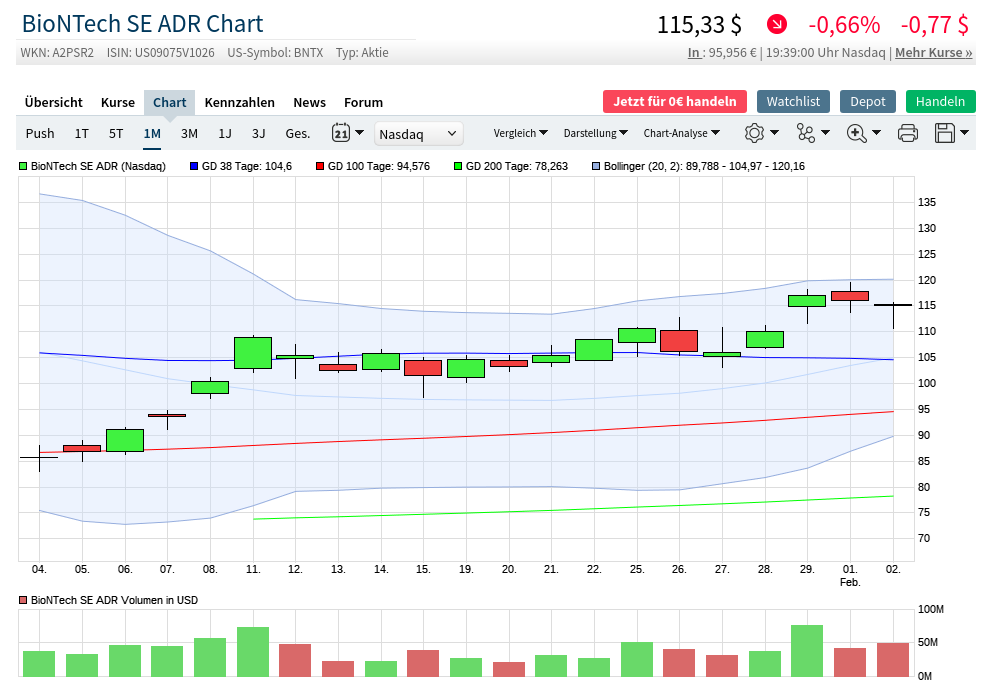This screenshot has width=991, height=686.
Task: Click the In currency link
Action: point(694,52)
